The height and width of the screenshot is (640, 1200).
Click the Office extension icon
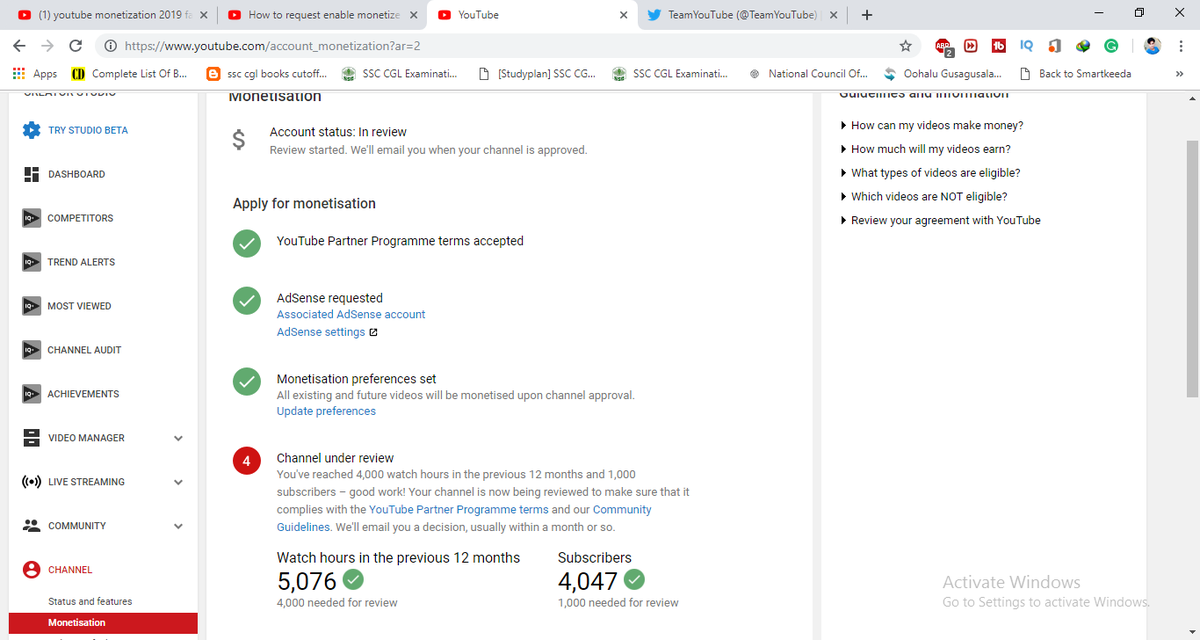tap(1054, 46)
